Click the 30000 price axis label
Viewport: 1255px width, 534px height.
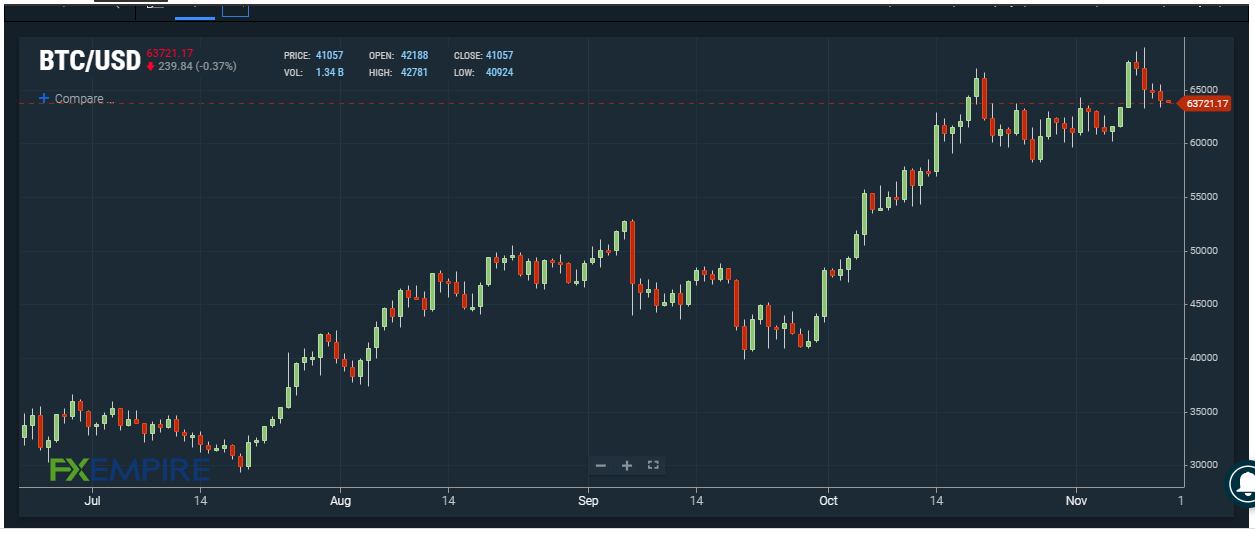(1204, 466)
